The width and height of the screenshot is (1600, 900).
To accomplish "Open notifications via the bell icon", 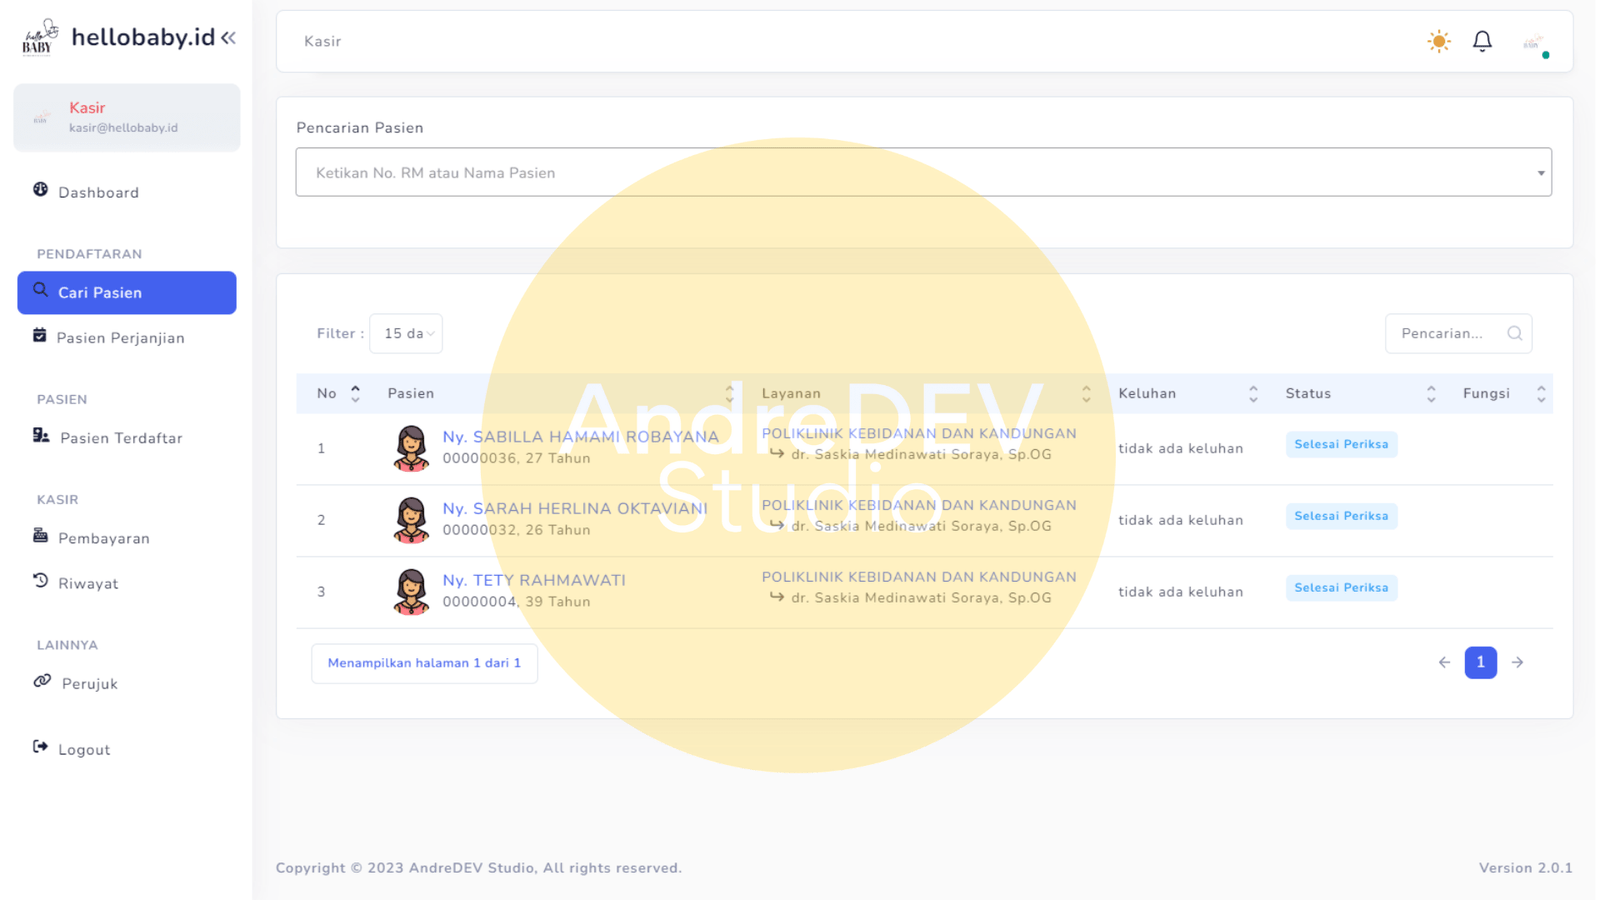I will (1482, 41).
